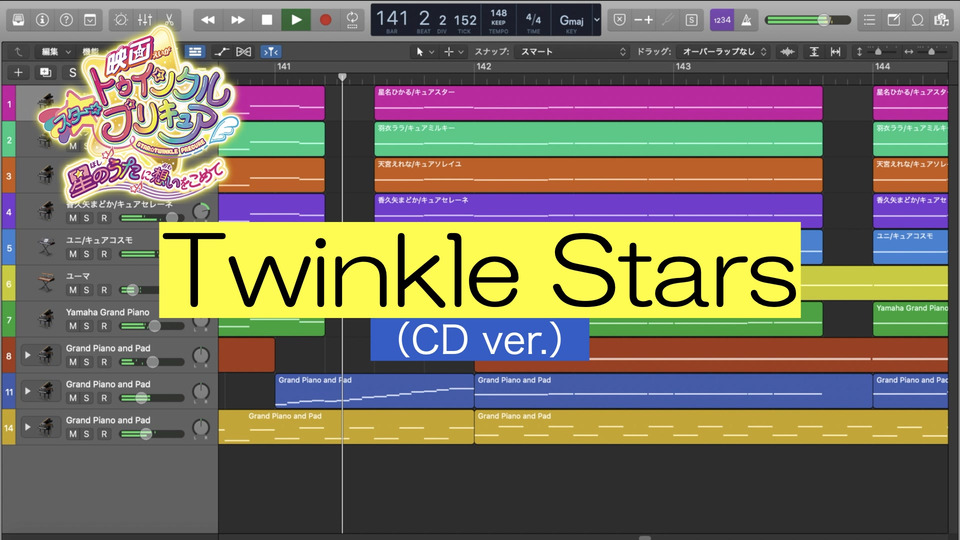Open the Quick Help question icon

66,20
